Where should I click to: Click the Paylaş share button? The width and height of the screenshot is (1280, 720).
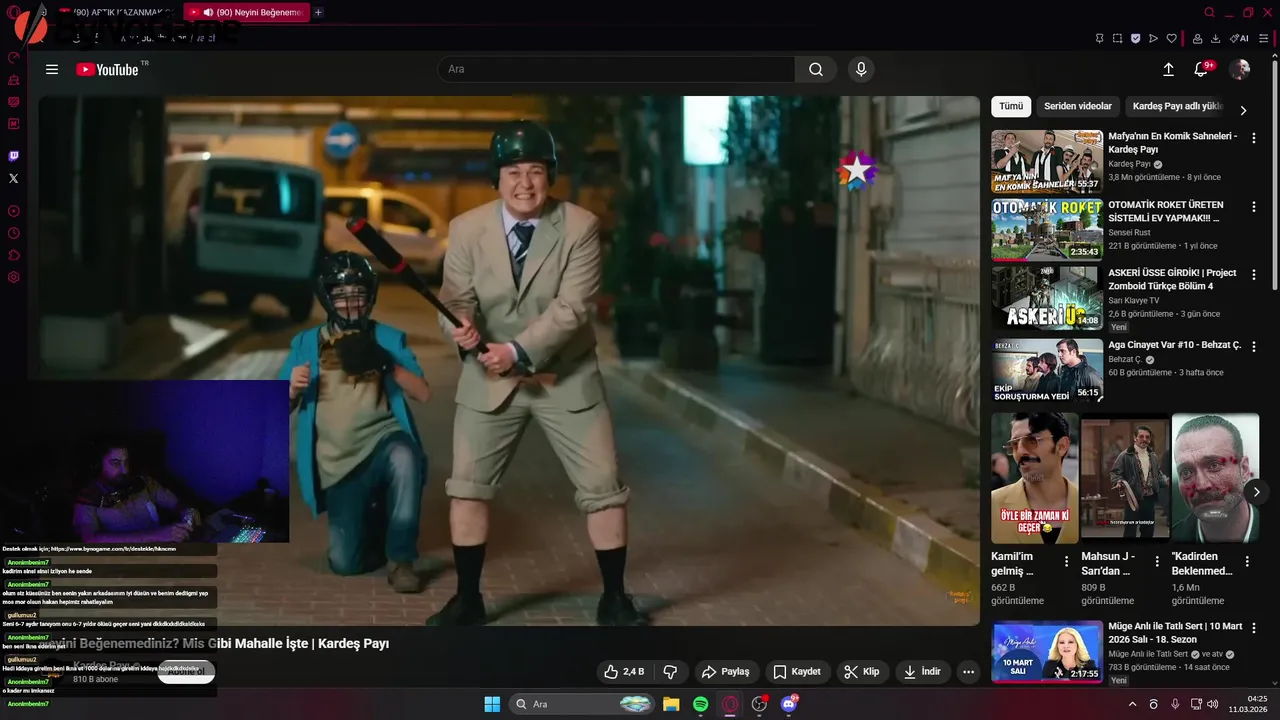tap(726, 672)
